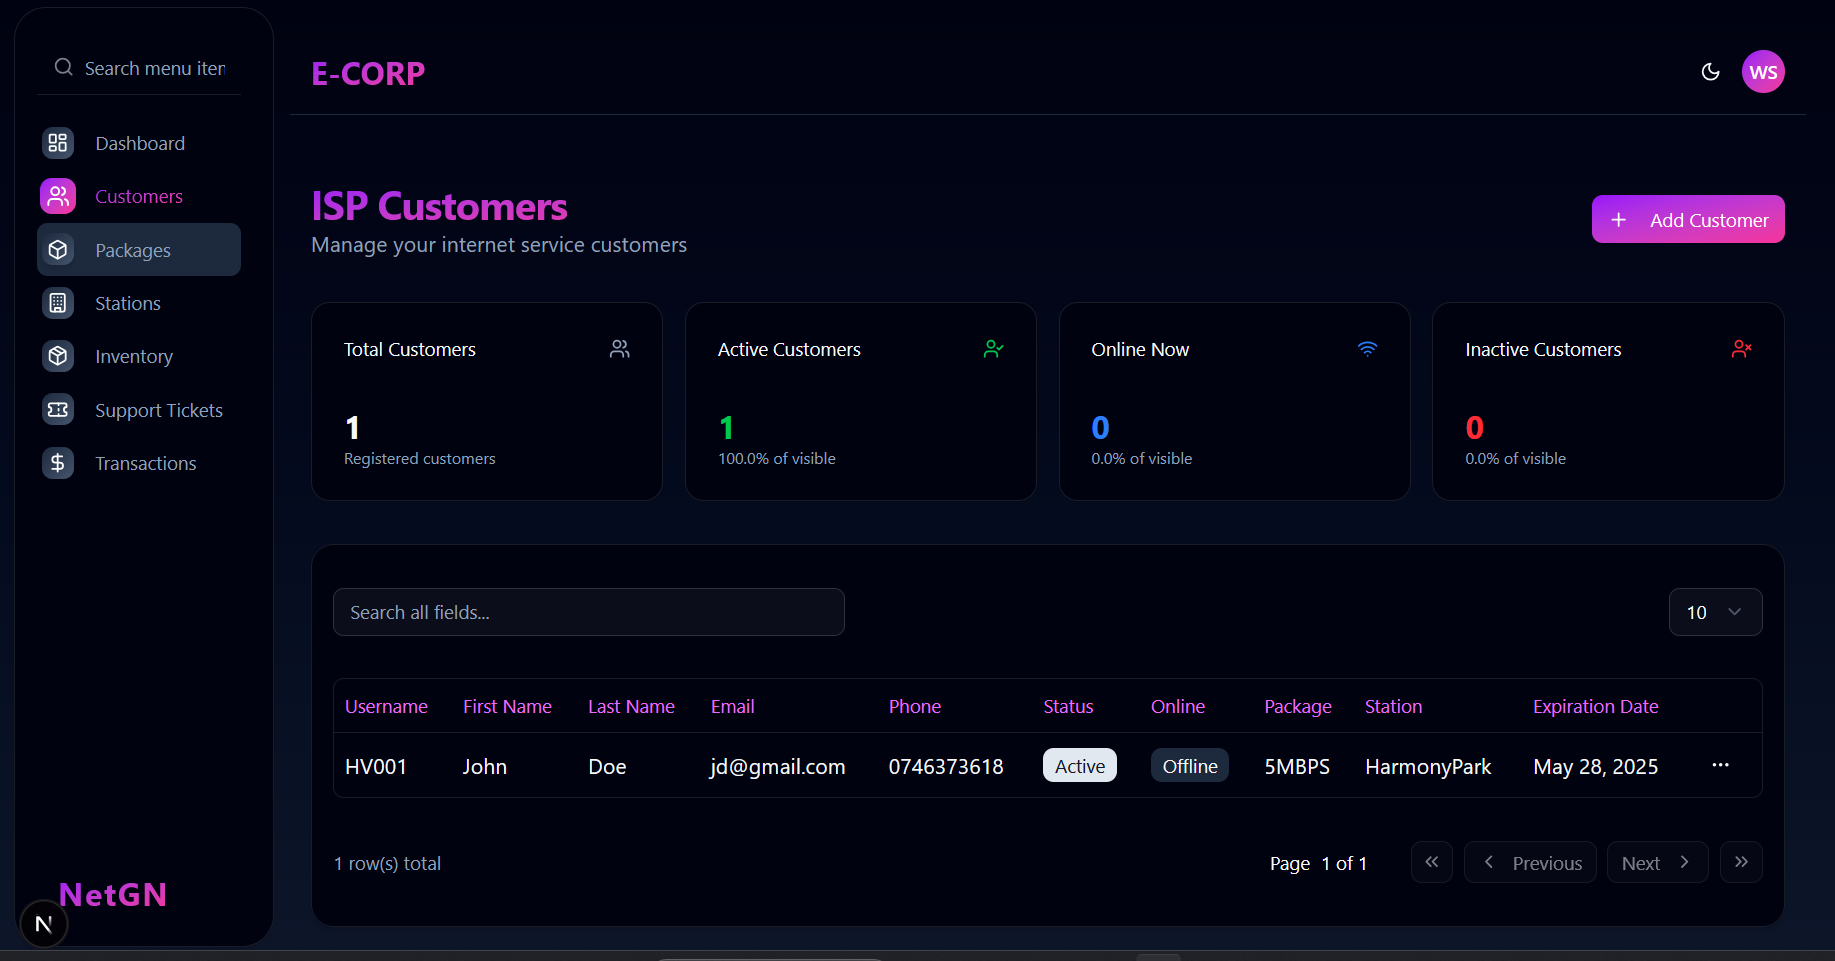Click the Previous page button
The image size is (1835, 961).
pos(1530,862)
